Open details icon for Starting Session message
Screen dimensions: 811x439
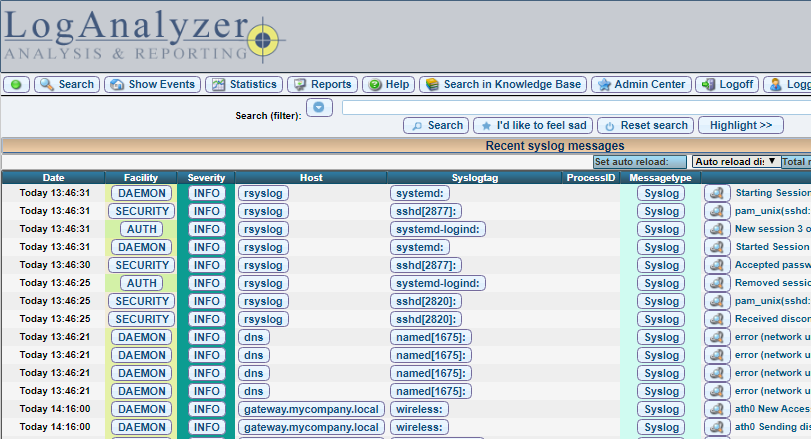(x=717, y=193)
